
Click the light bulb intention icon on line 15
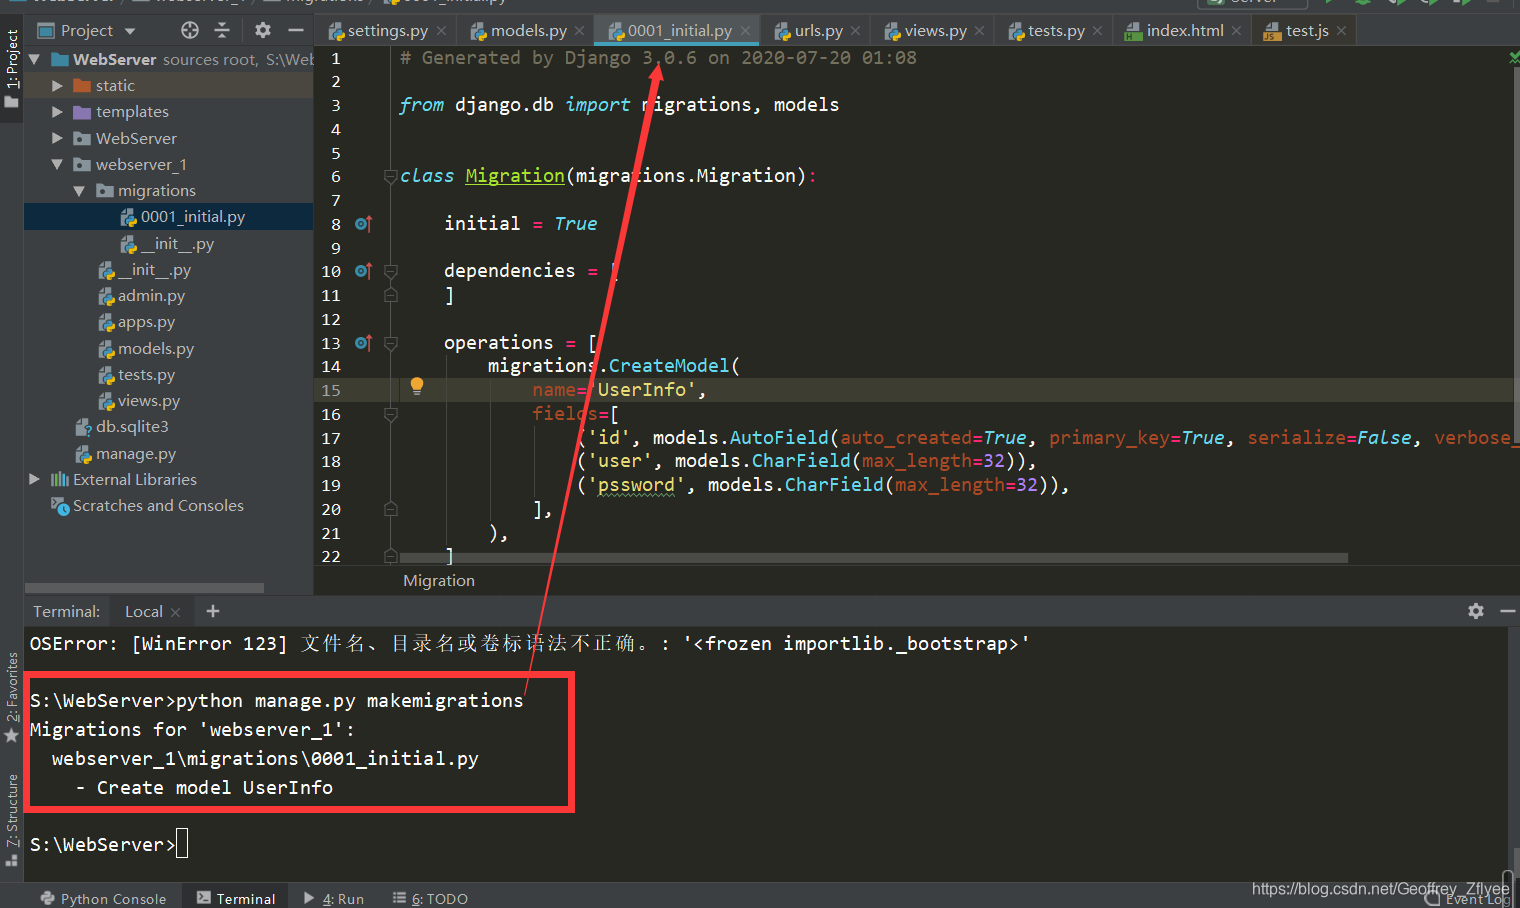click(417, 387)
